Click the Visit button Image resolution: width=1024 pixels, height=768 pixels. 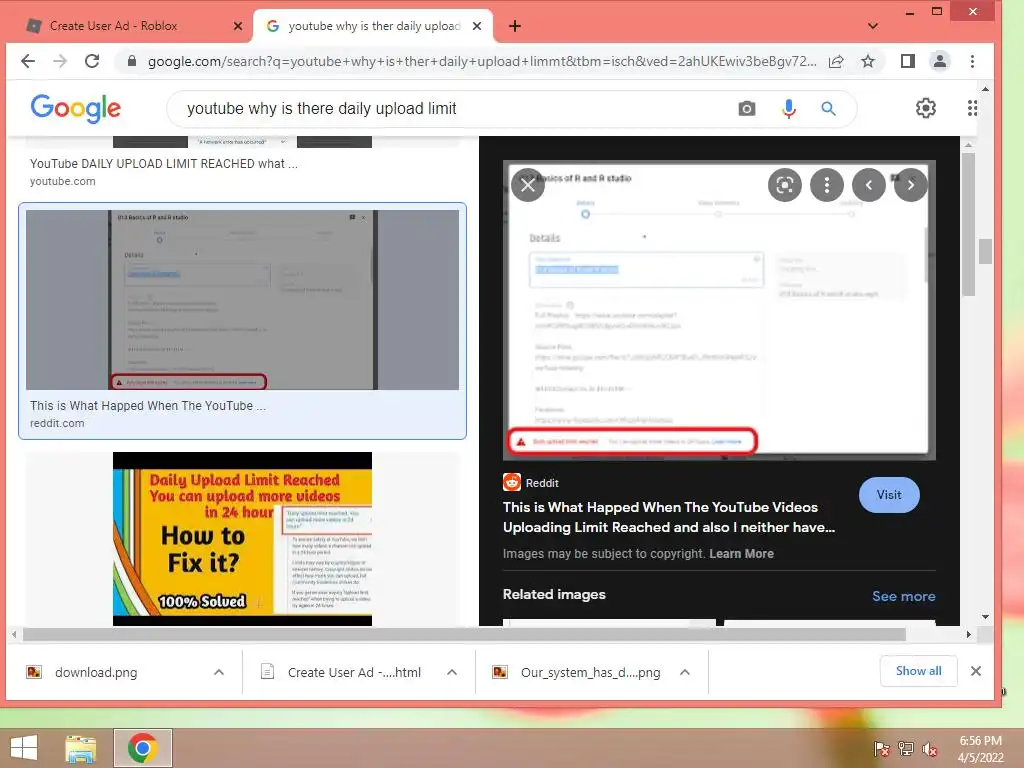(889, 495)
